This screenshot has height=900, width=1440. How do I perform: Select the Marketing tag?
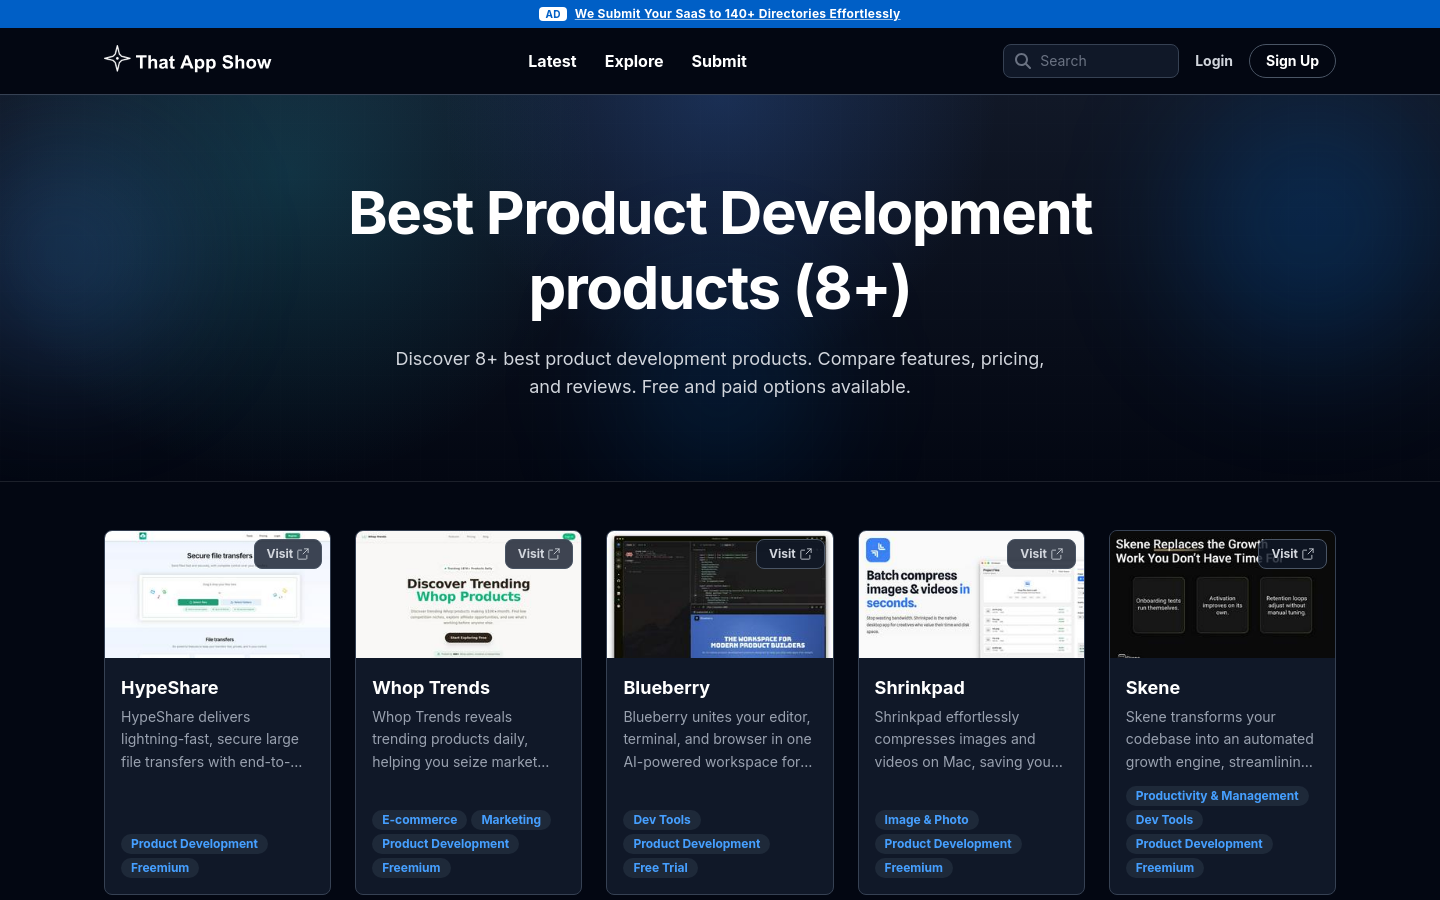point(511,820)
